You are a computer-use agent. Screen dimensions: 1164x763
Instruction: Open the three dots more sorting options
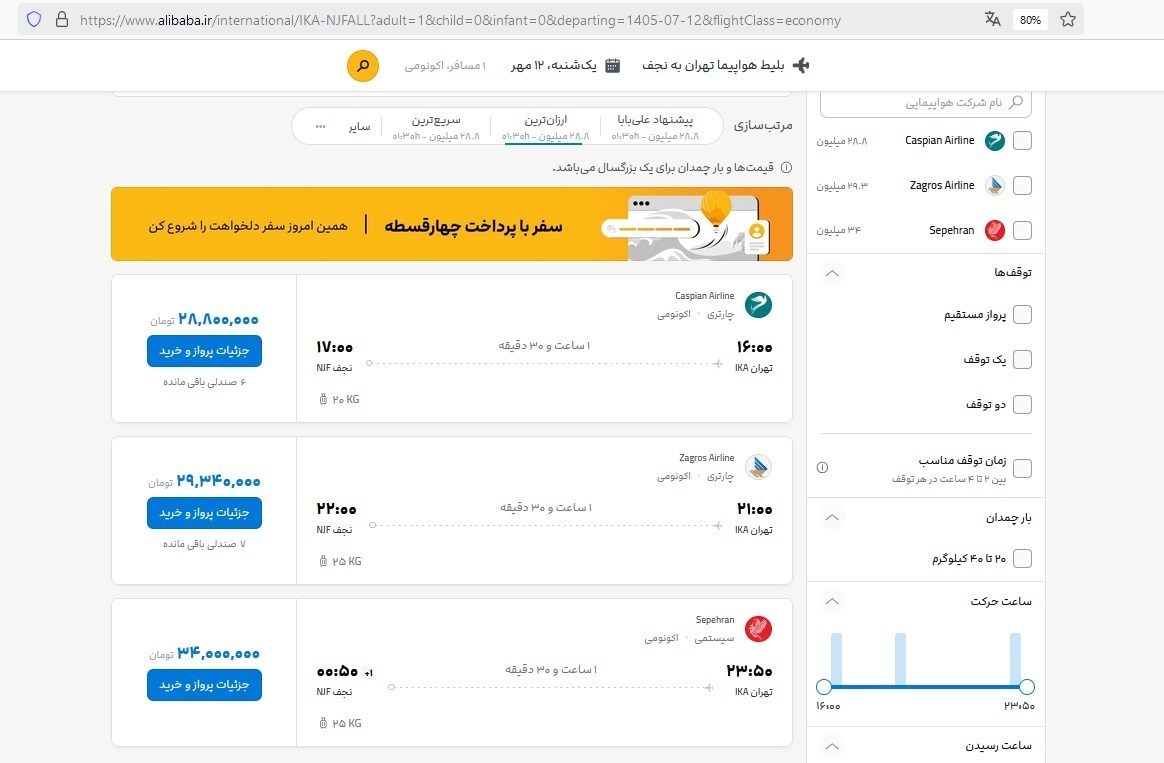(321, 126)
